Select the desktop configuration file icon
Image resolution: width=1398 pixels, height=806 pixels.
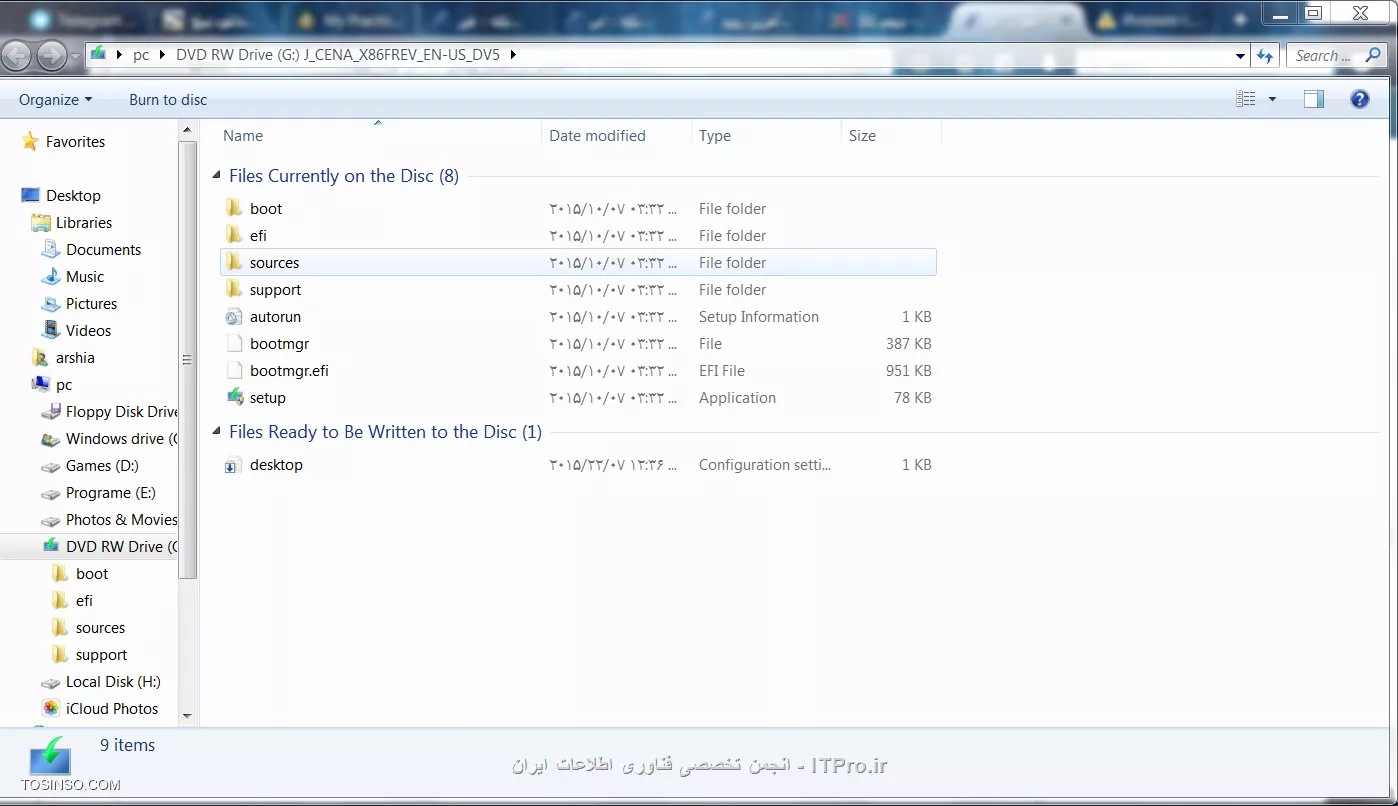pyautogui.click(x=234, y=465)
